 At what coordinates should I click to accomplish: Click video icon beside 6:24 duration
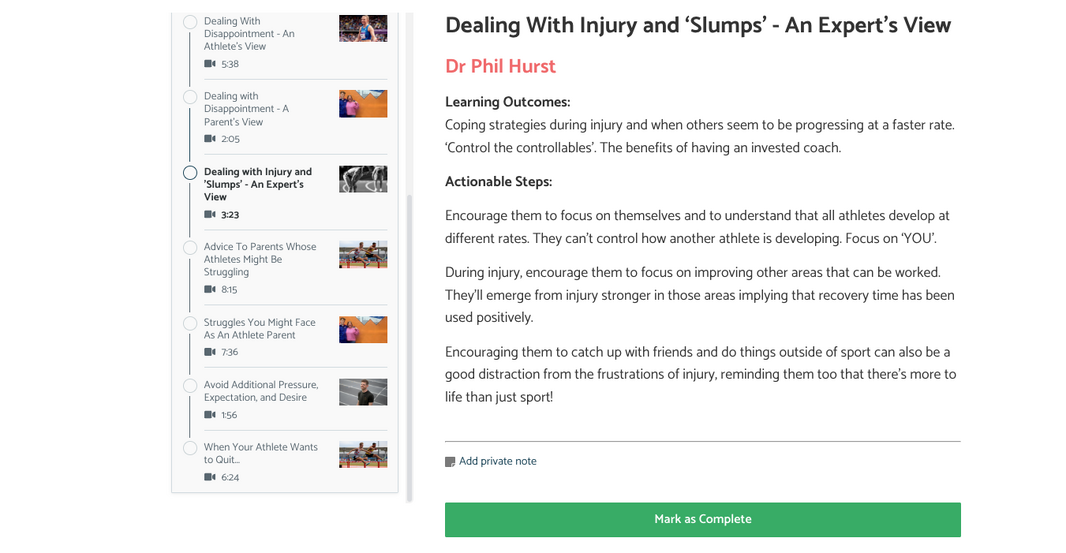pyautogui.click(x=210, y=478)
